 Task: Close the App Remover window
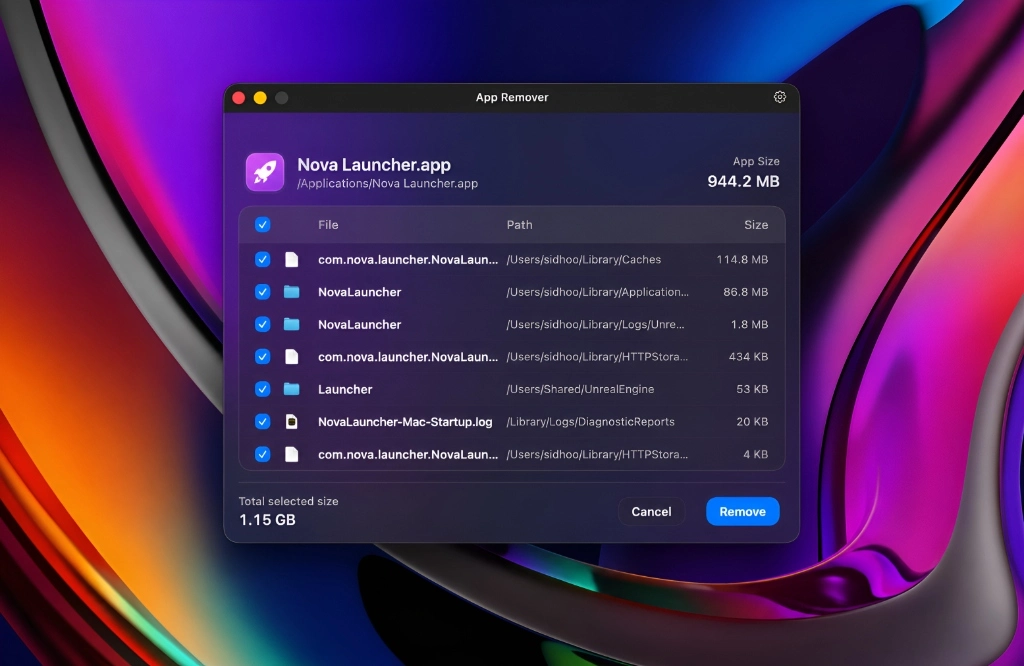[x=239, y=98]
